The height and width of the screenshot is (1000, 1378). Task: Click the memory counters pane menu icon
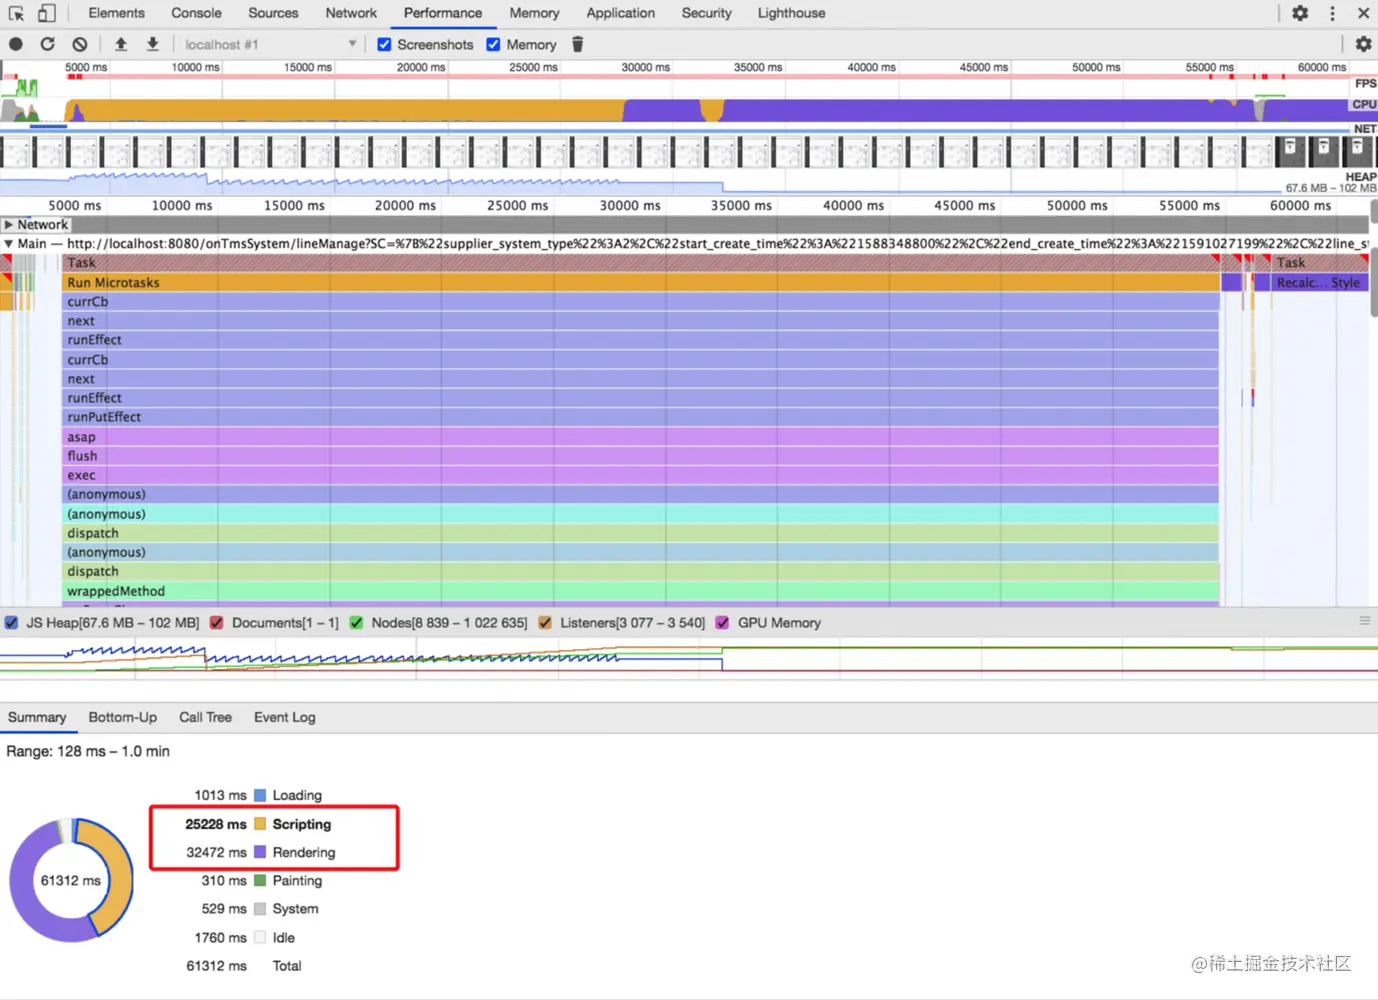tap(1365, 621)
